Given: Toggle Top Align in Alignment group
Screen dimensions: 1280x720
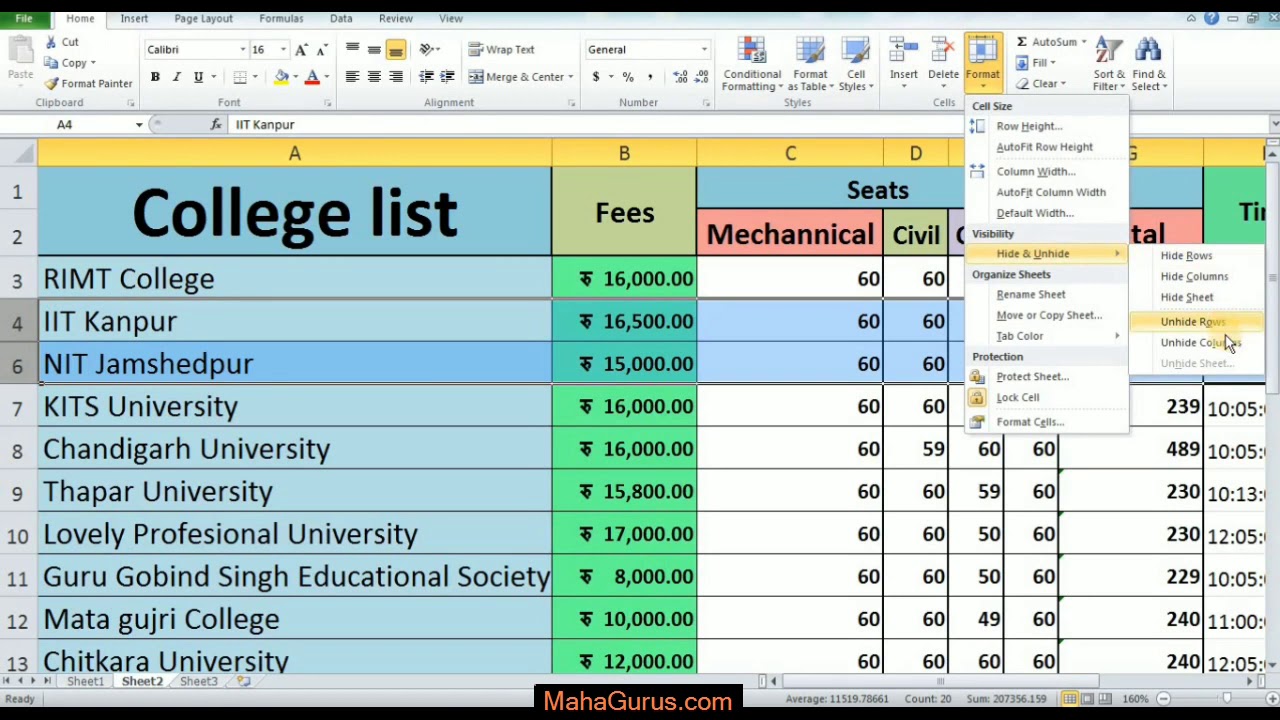Looking at the screenshot, I should (x=352, y=49).
